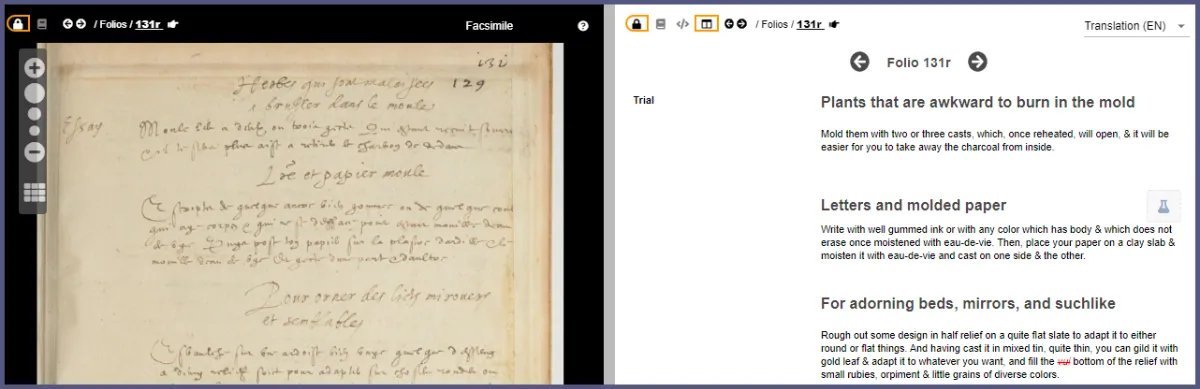Open book mode in the facsimile pane
The height and width of the screenshot is (389, 1200).
pyautogui.click(x=42, y=23)
